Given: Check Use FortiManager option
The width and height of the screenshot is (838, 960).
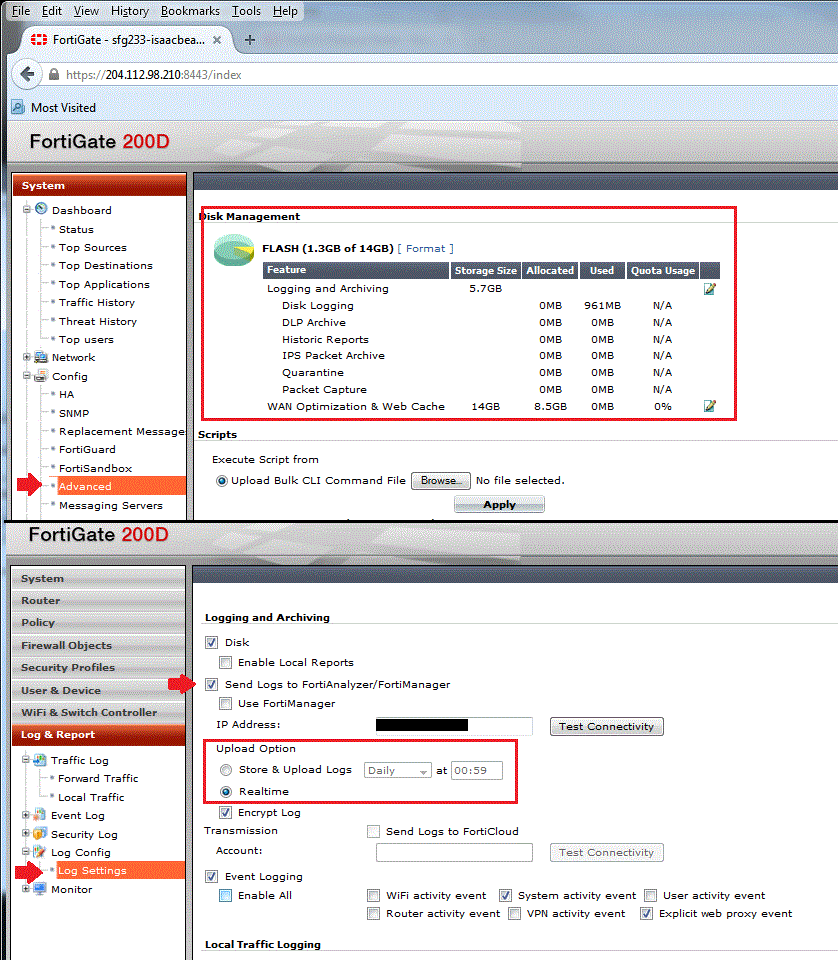Looking at the screenshot, I should pyautogui.click(x=225, y=703).
